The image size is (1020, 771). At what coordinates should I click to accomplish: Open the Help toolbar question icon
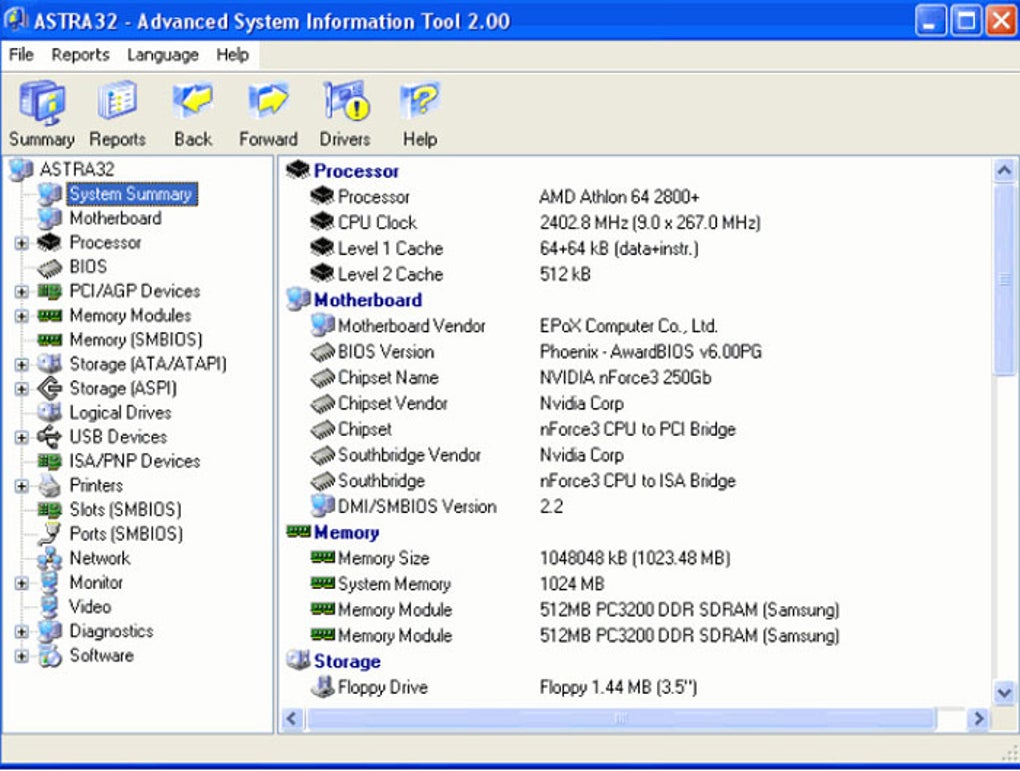[420, 101]
